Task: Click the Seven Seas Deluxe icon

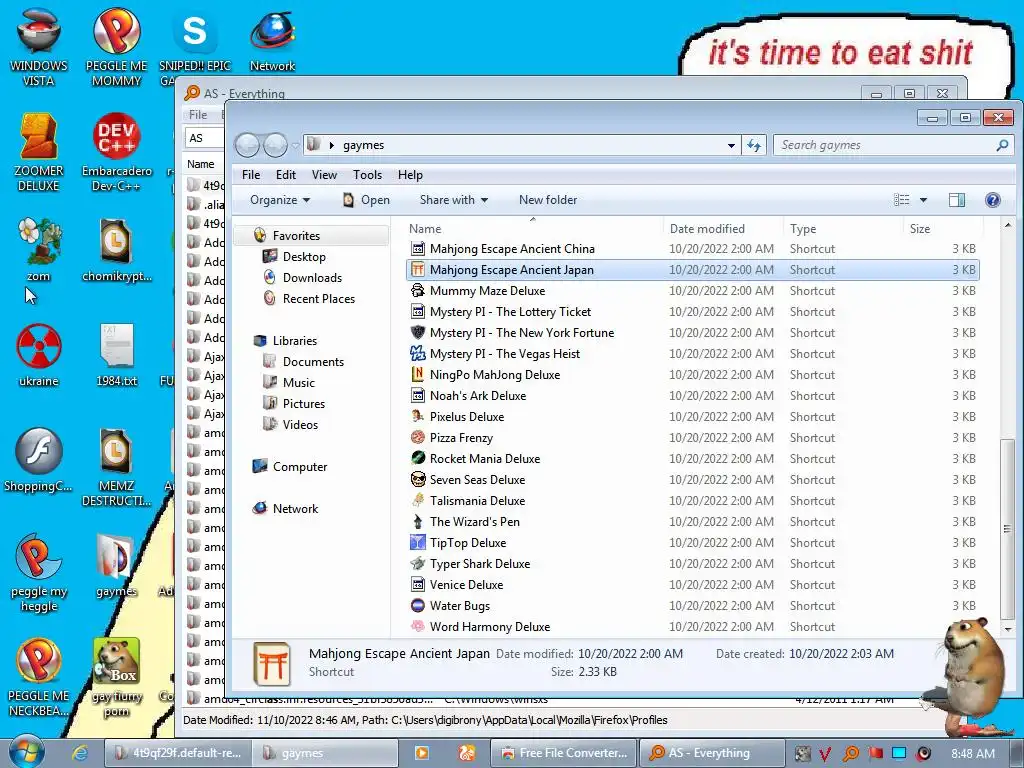Action: (x=418, y=479)
